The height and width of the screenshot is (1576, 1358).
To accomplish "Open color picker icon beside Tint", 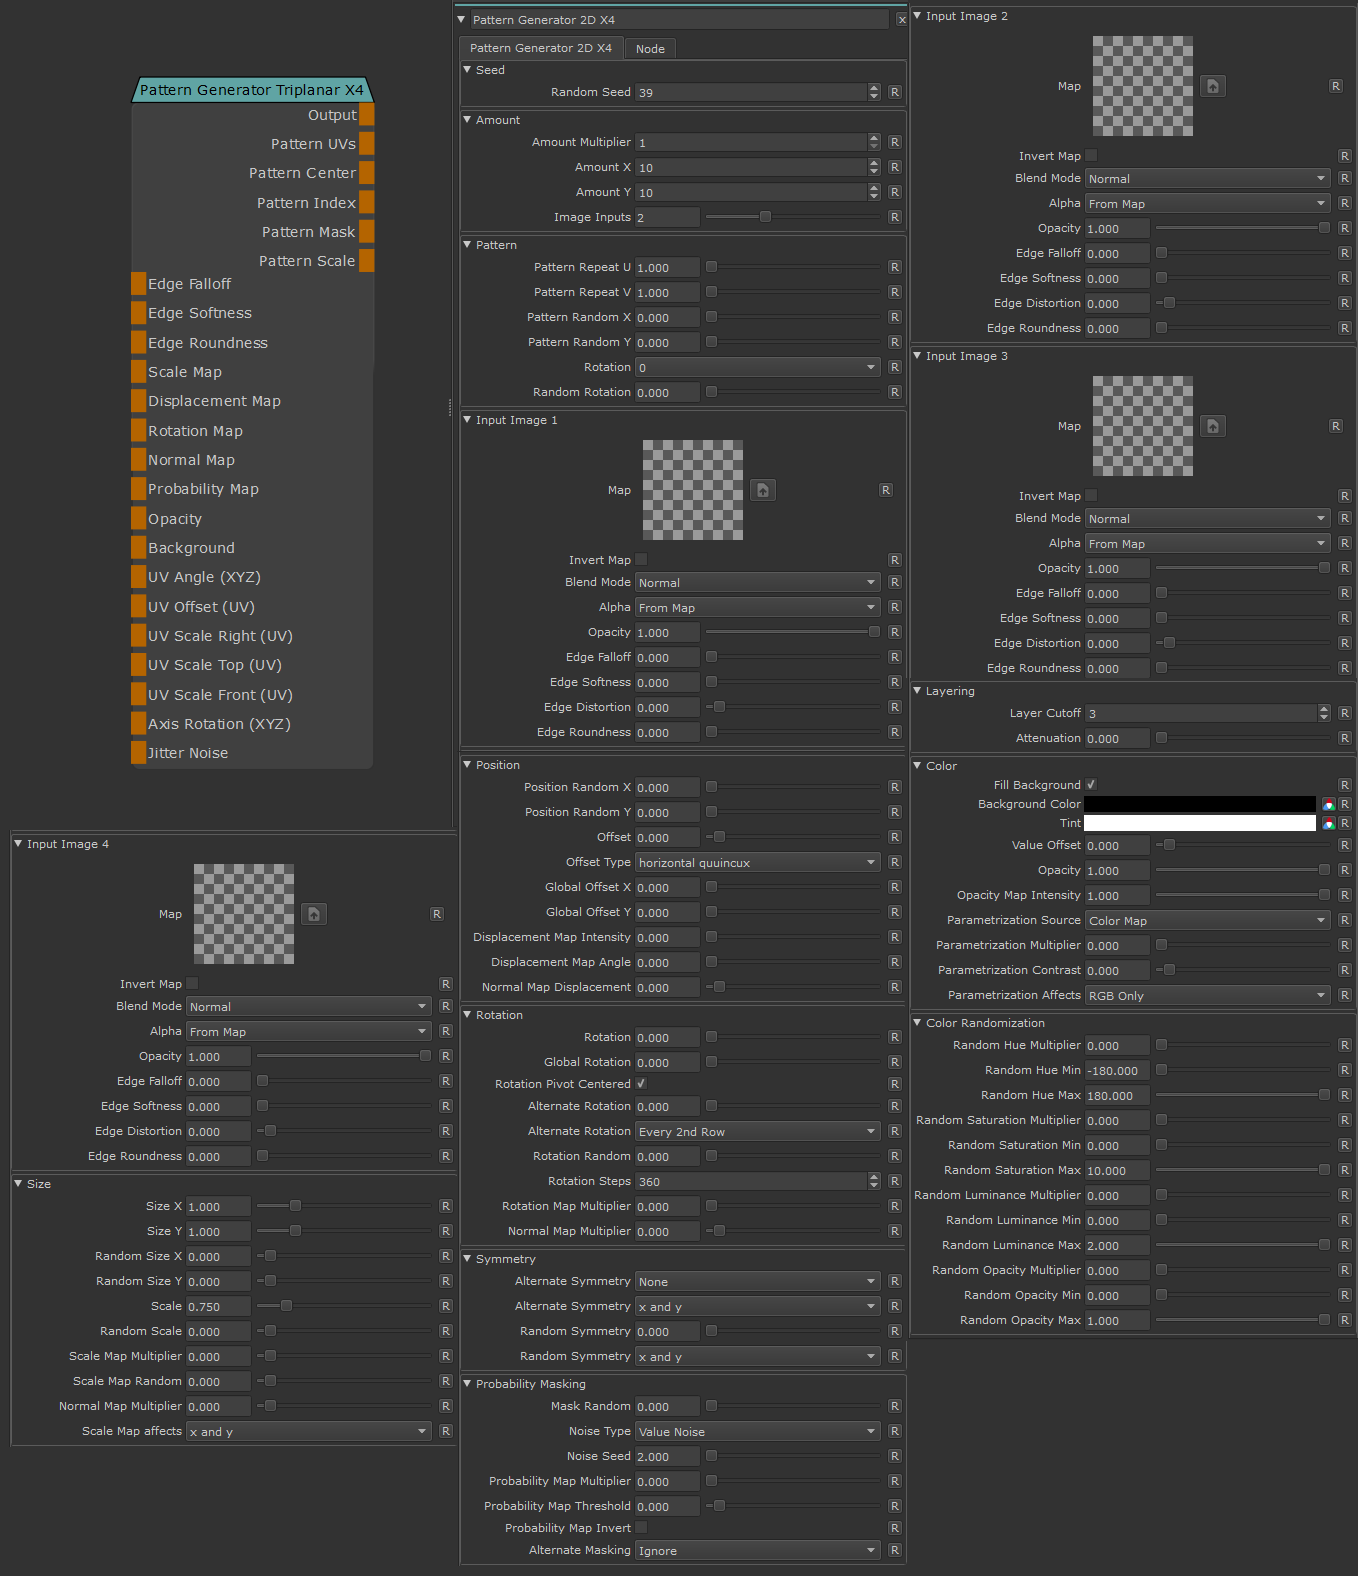I will 1329,823.
